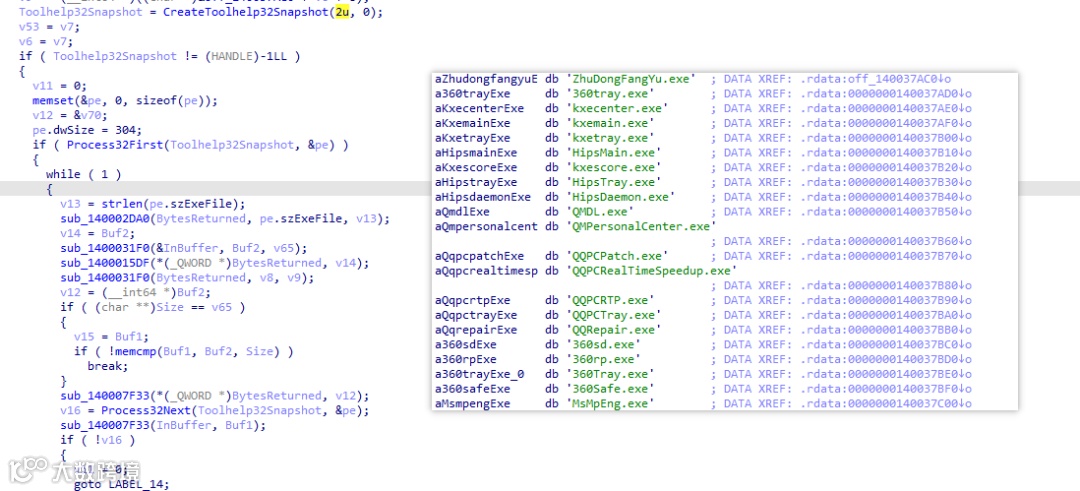Click LABEL_14 in the goto statement

click(138, 484)
